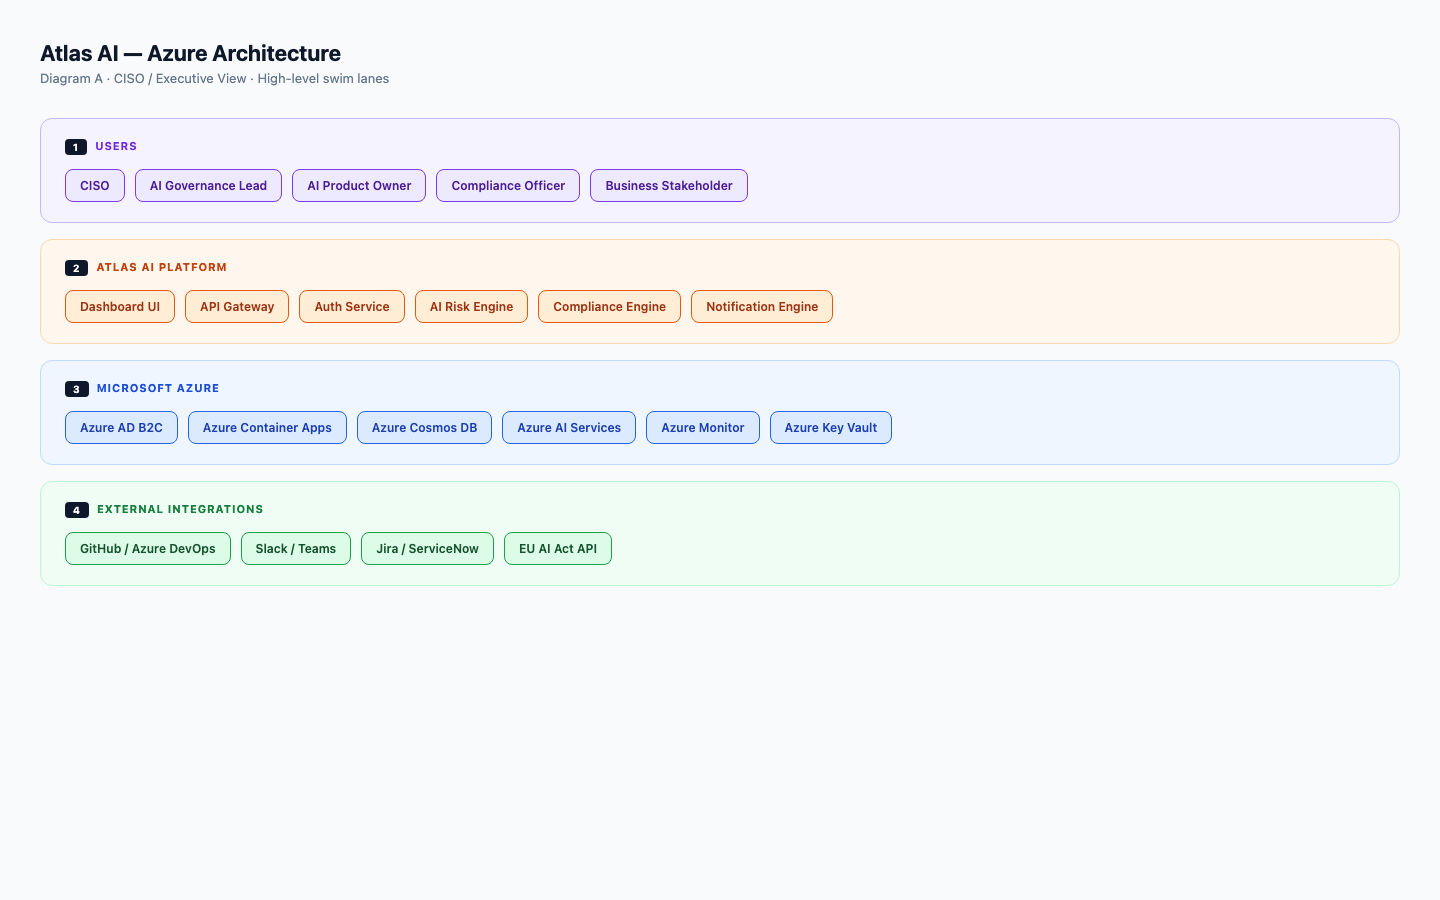Screen dimensions: 1440x900
Task: Select the Azure Key Vault chip
Action: tap(831, 428)
